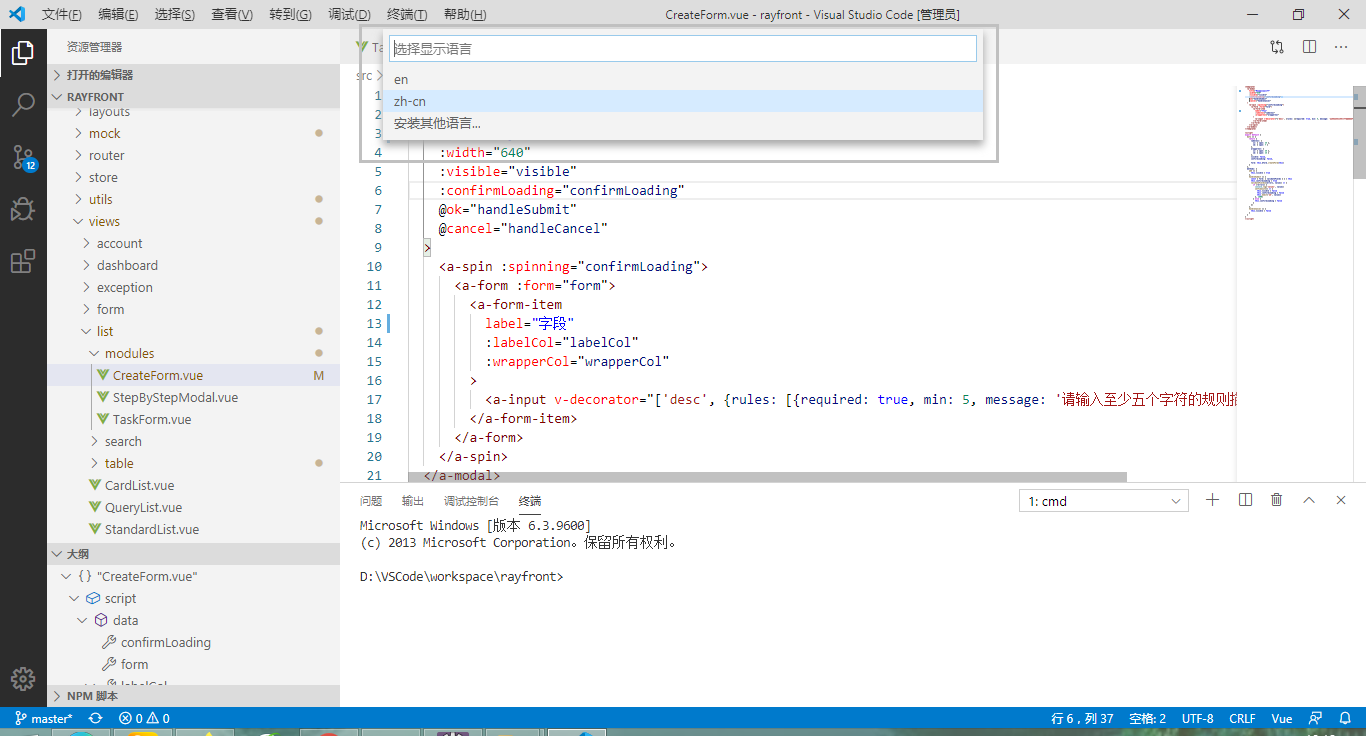Viewport: 1366px width, 736px height.
Task: Click the feedback smiley in status bar
Action: [1316, 718]
